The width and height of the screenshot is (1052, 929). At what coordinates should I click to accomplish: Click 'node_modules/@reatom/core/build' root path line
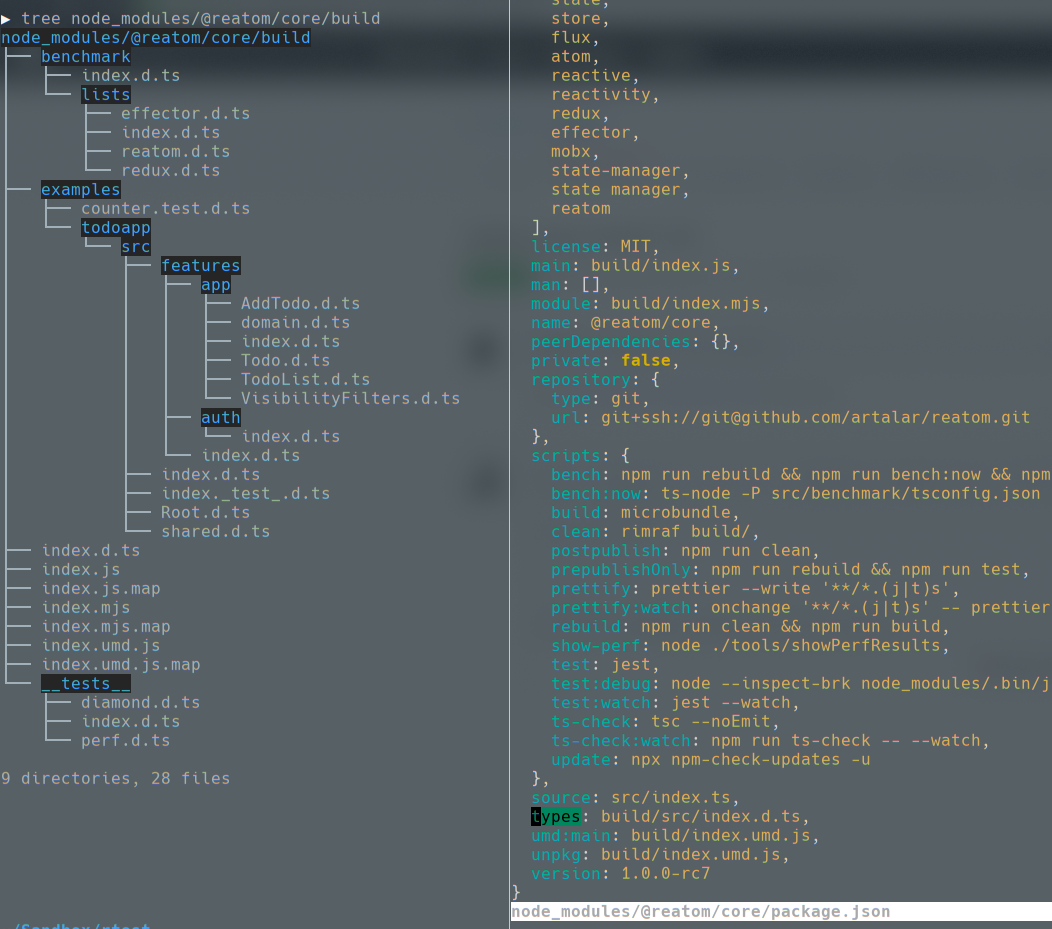156,38
